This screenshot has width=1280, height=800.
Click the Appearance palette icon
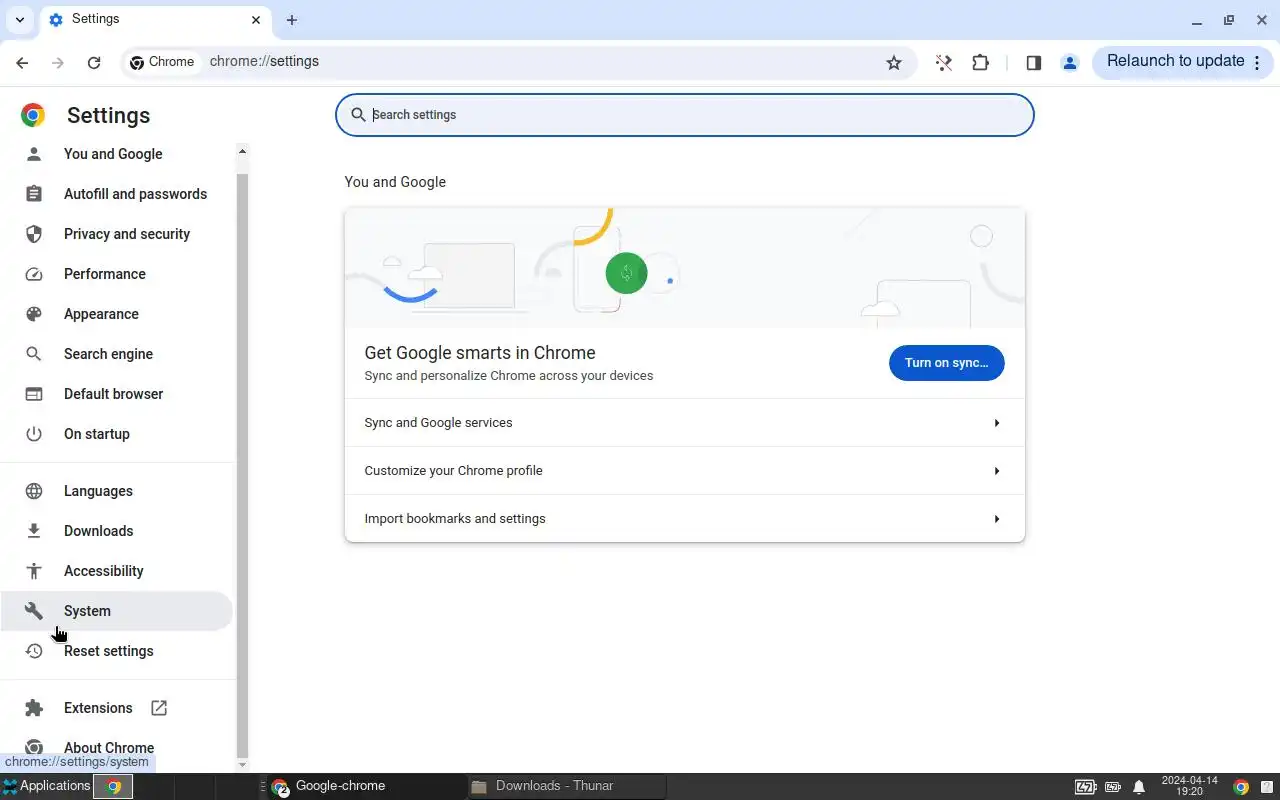pos(34,314)
